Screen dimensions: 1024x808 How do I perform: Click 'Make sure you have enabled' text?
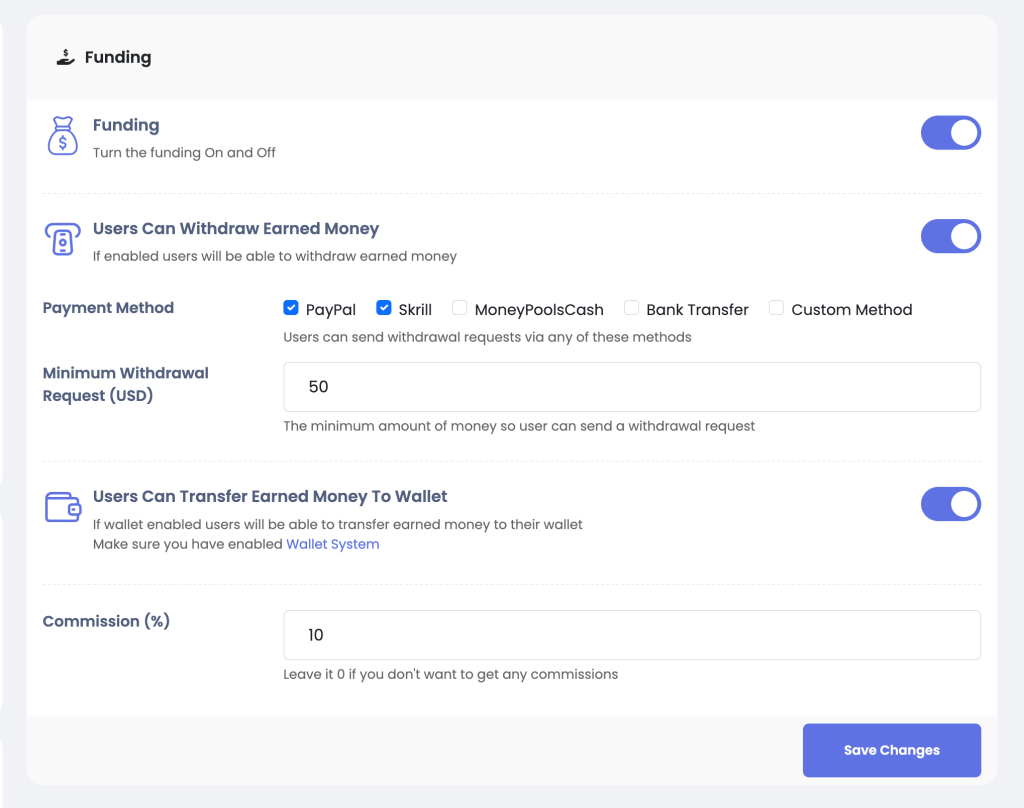click(x=187, y=544)
